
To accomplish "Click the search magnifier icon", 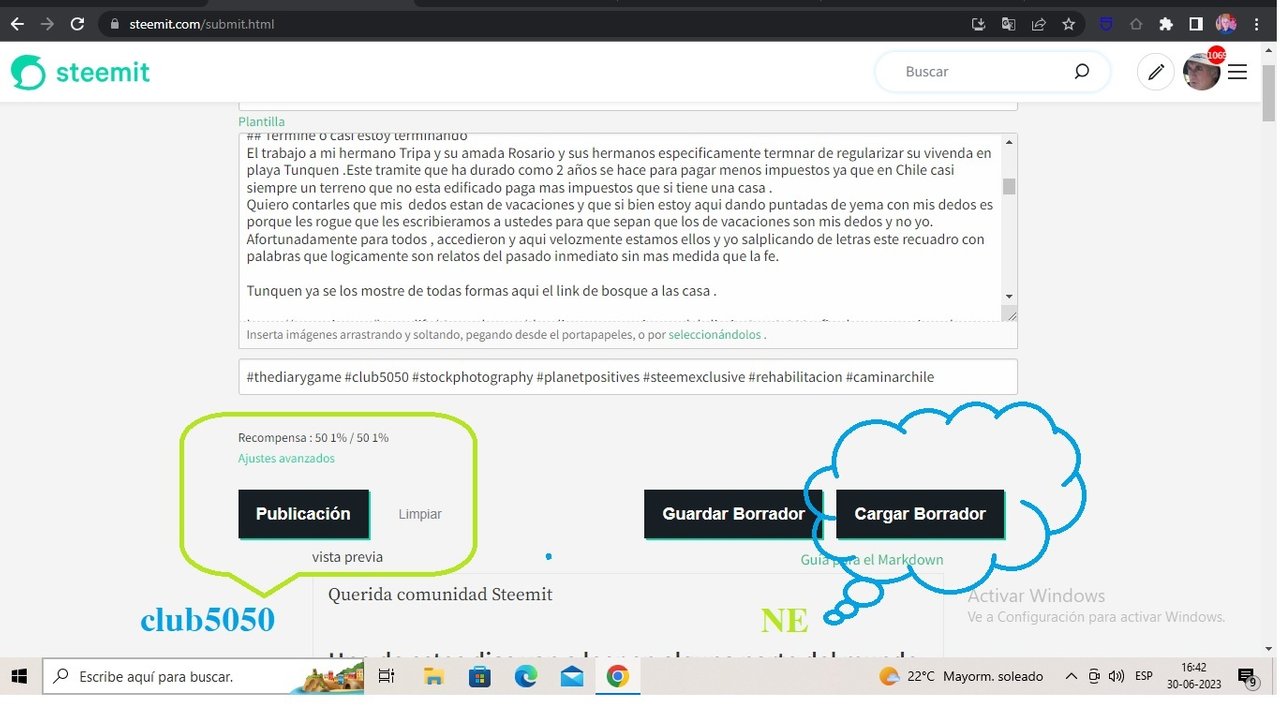I will click(x=1081, y=72).
